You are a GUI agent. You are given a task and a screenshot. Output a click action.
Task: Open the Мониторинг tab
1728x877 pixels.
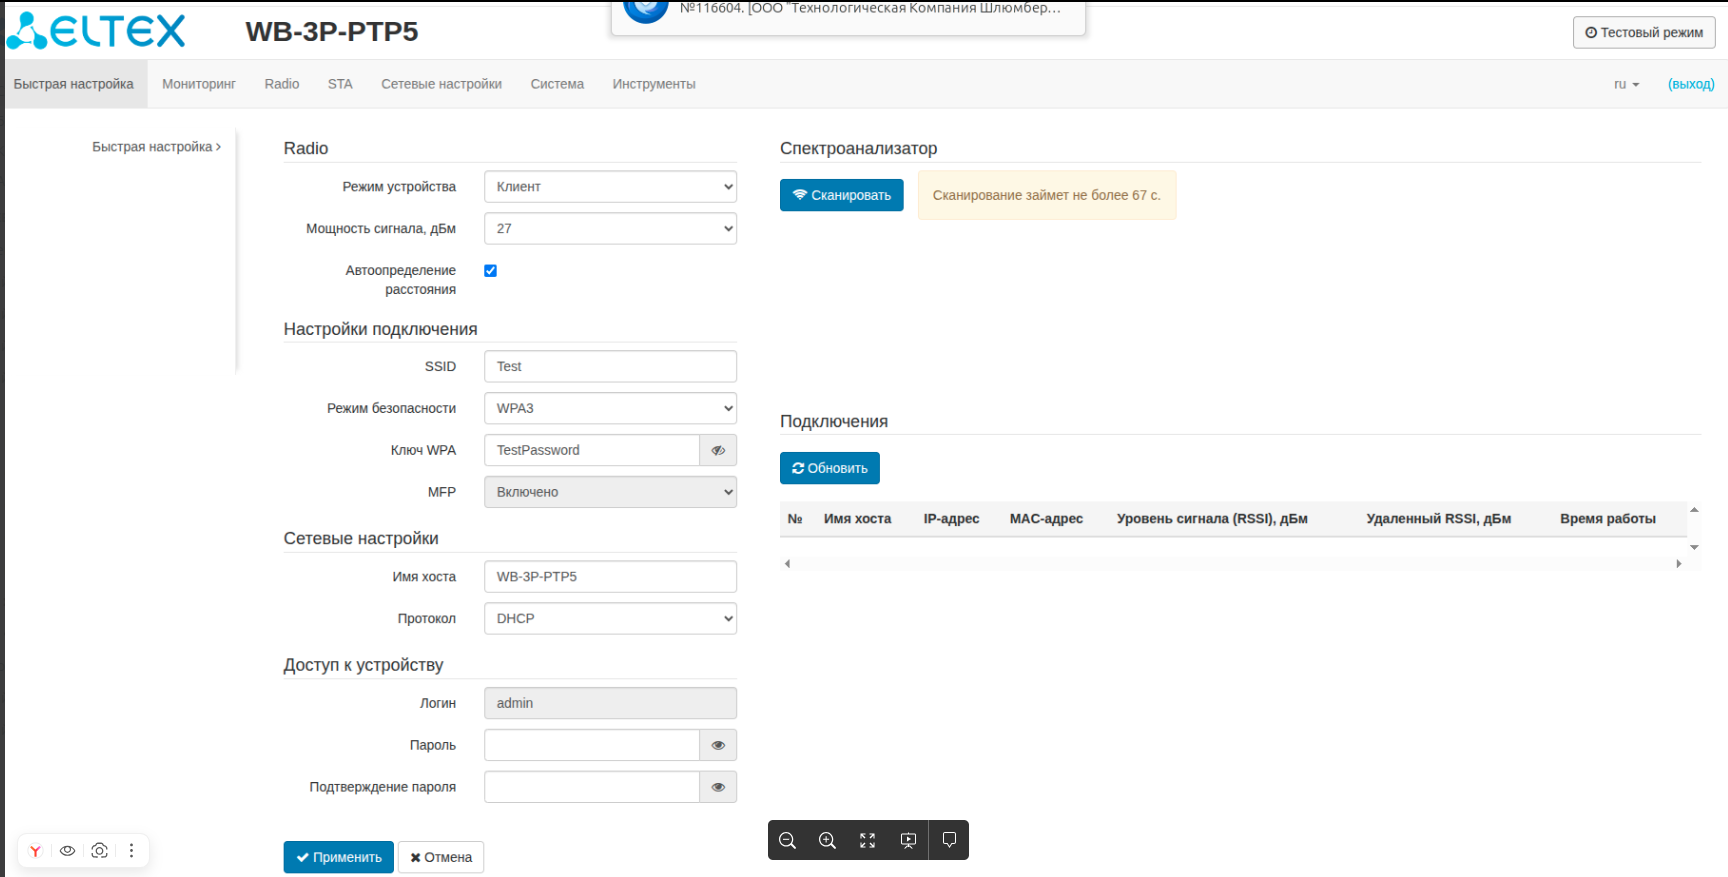coord(199,84)
